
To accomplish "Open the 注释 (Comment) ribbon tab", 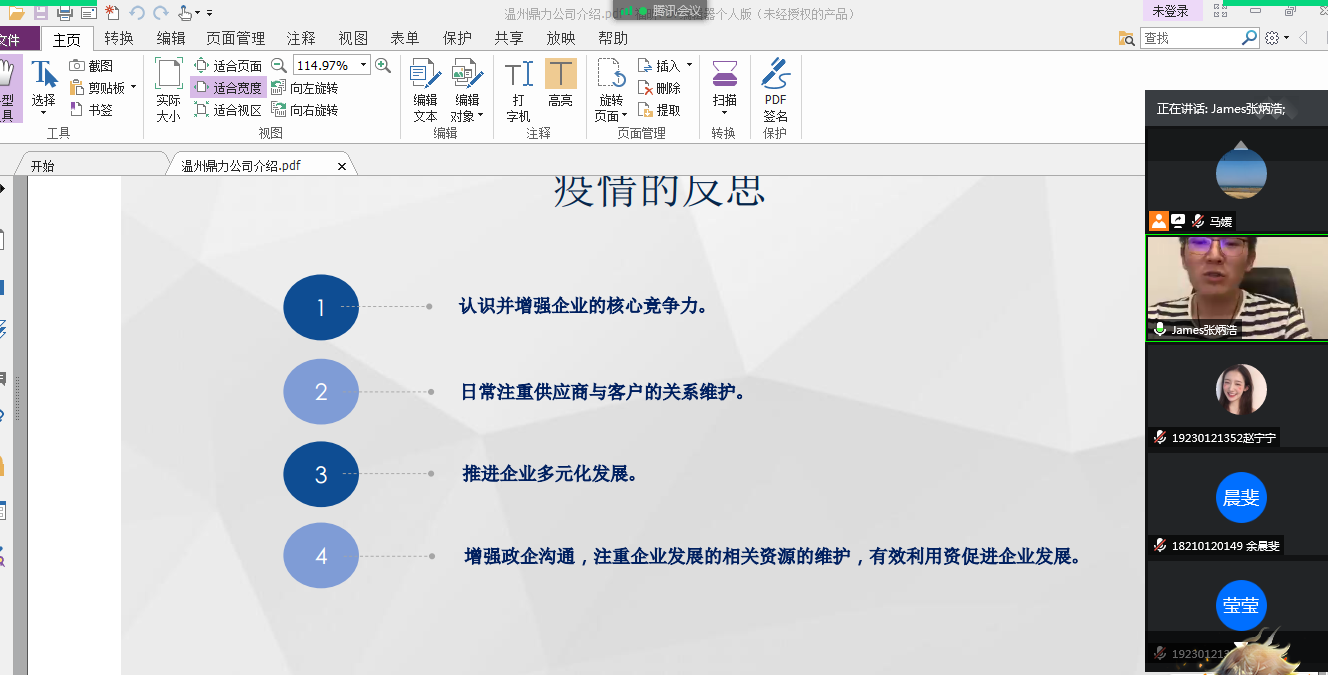I will (301, 38).
